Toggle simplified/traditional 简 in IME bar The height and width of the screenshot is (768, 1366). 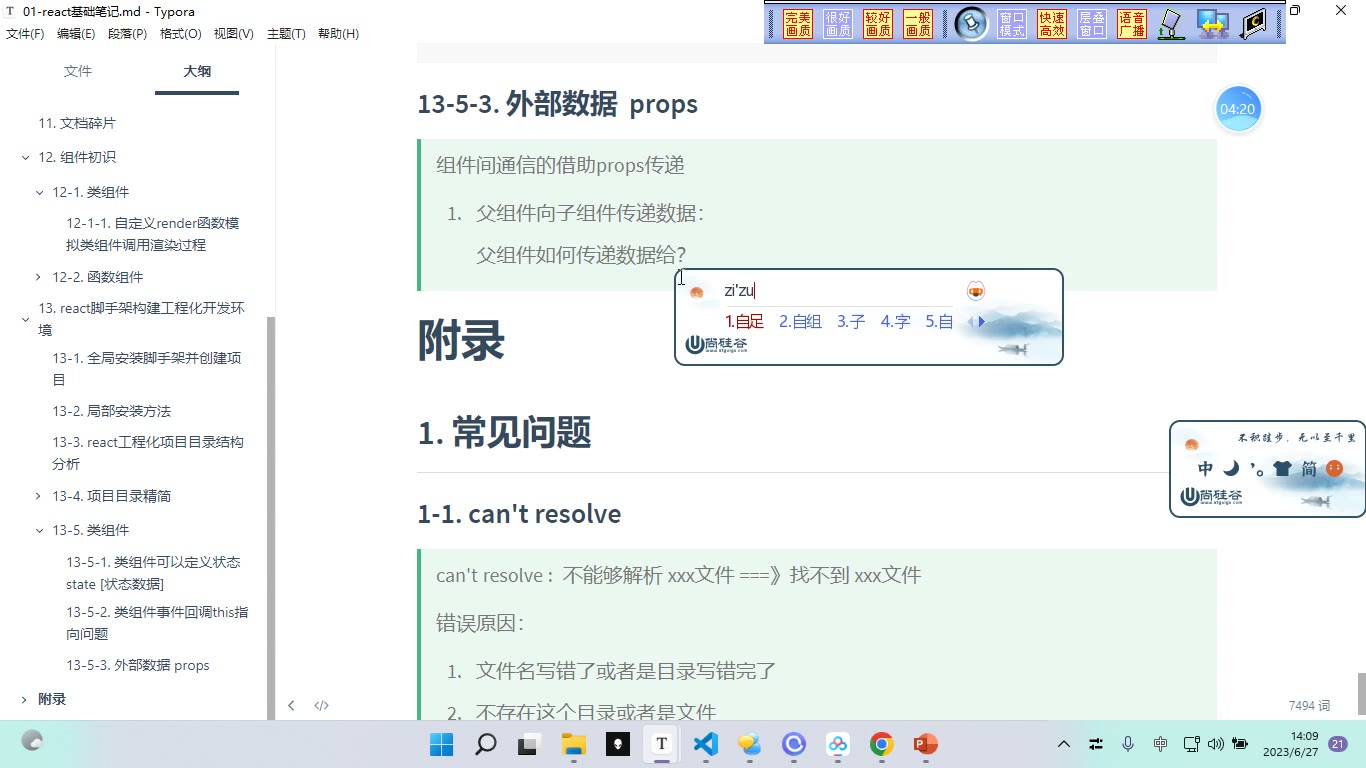click(1309, 468)
